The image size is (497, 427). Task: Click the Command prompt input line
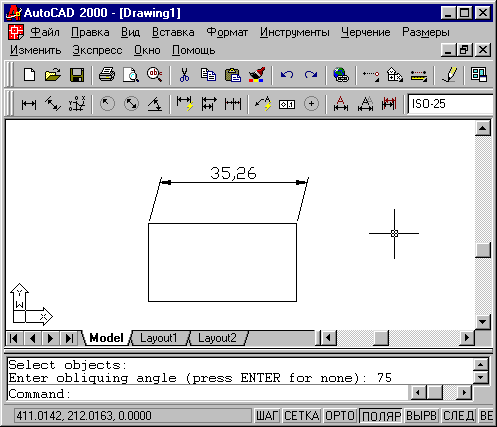[x=207, y=394]
